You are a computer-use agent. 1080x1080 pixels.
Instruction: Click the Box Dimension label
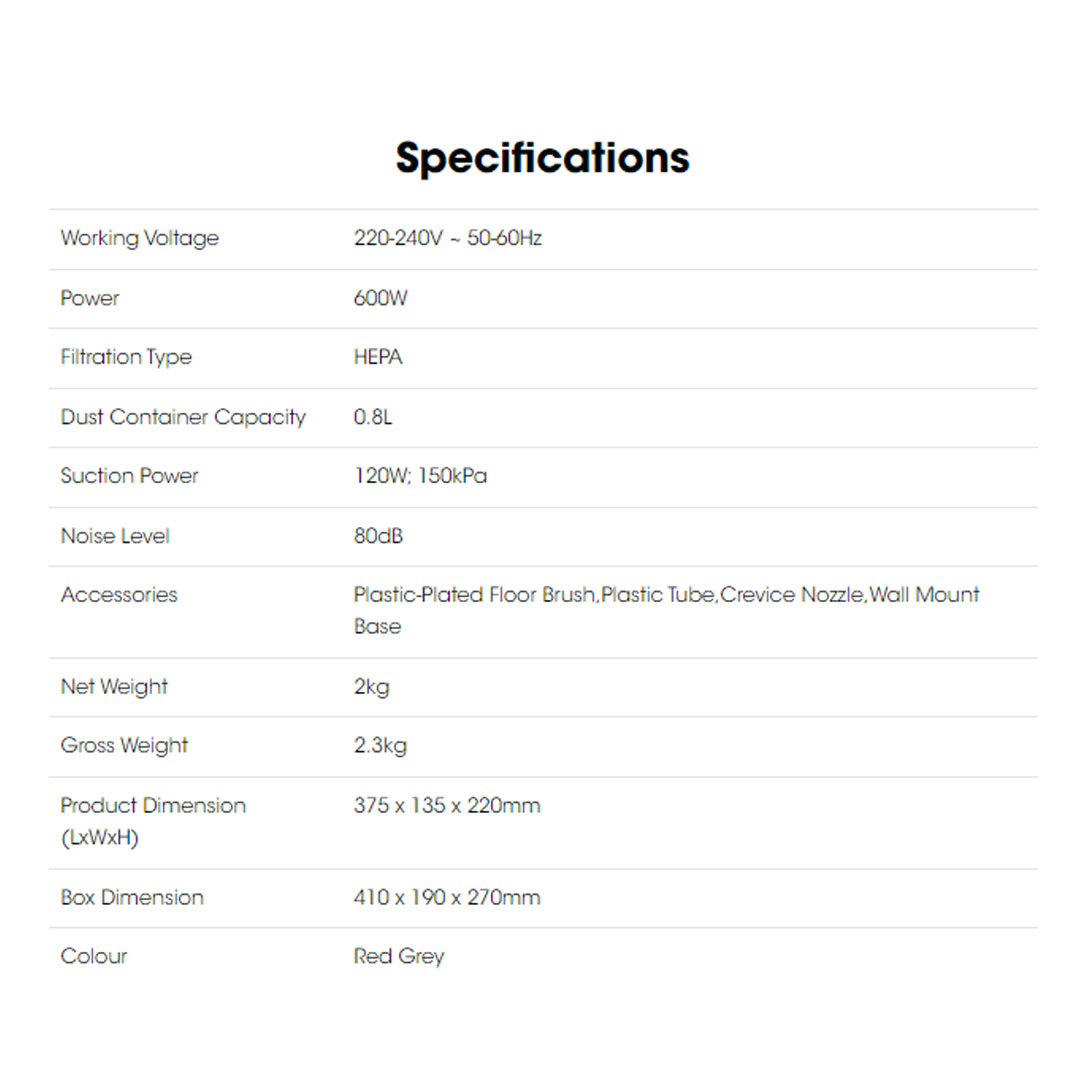click(132, 898)
